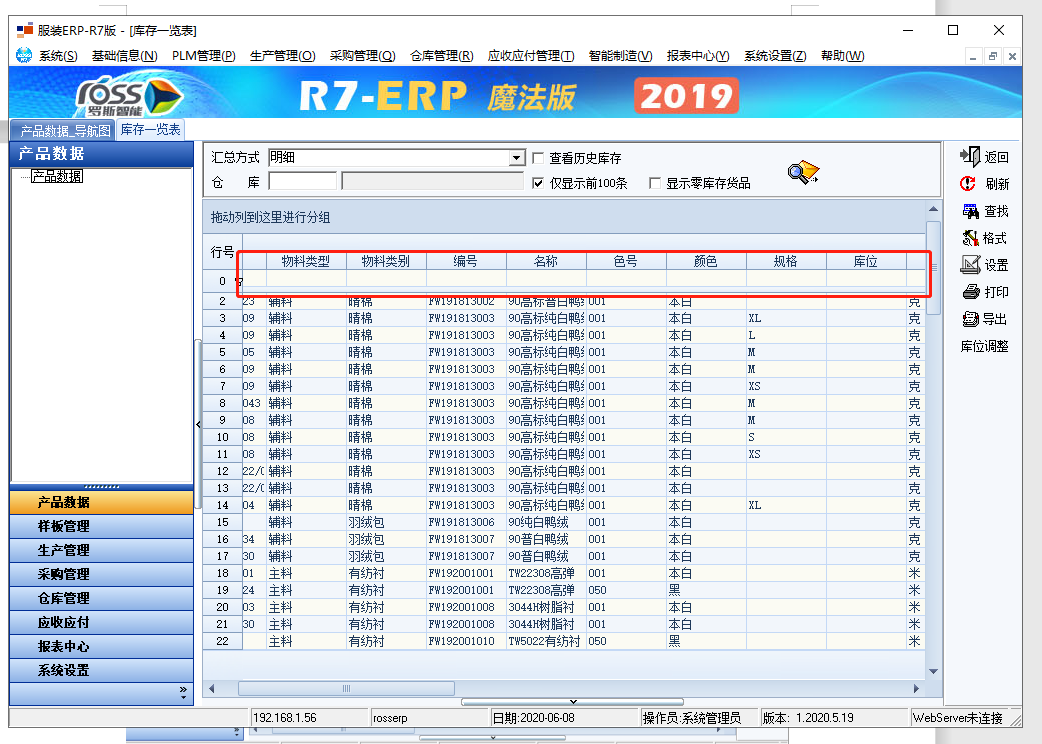Image resolution: width=1042 pixels, height=744 pixels.
Task: Open 系统设置 sidebar section
Action: 102,670
